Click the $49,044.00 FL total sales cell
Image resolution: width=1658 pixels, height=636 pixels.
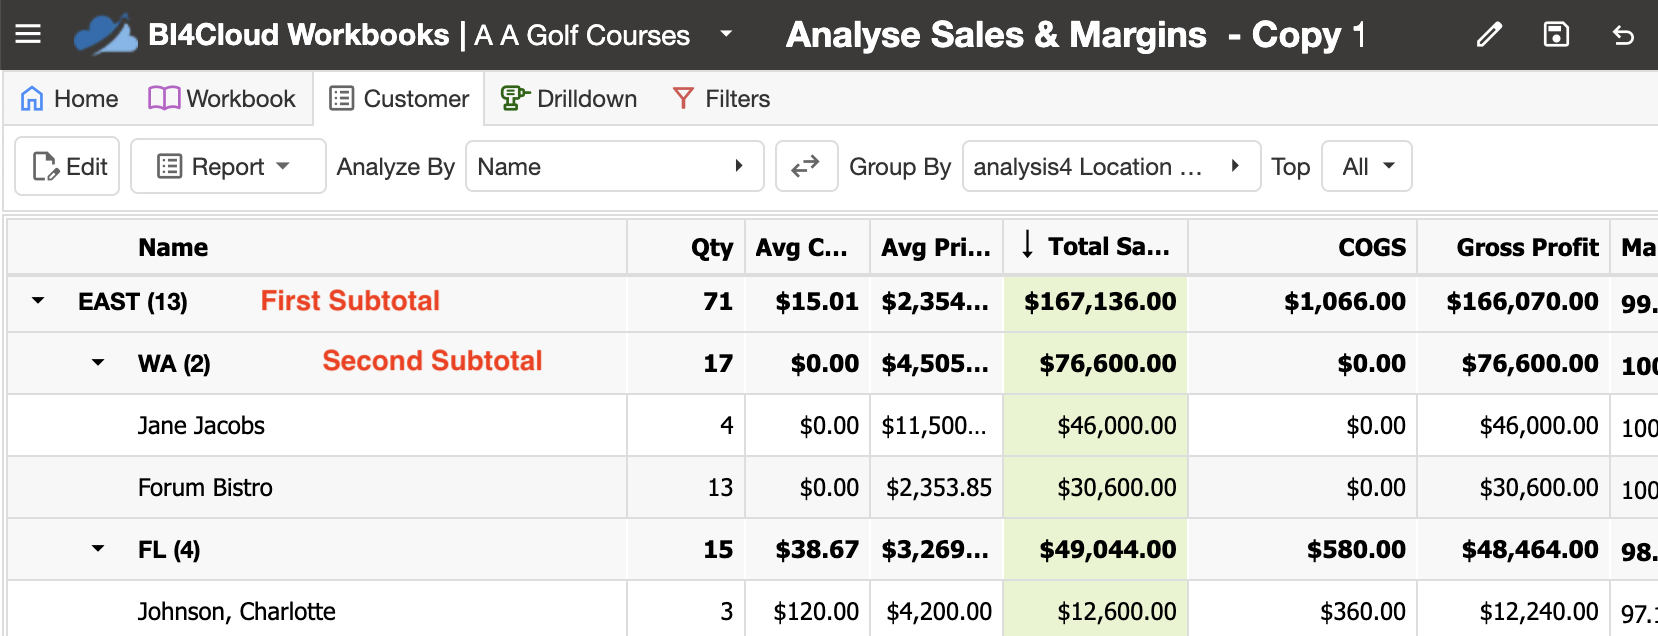pyautogui.click(x=1096, y=550)
